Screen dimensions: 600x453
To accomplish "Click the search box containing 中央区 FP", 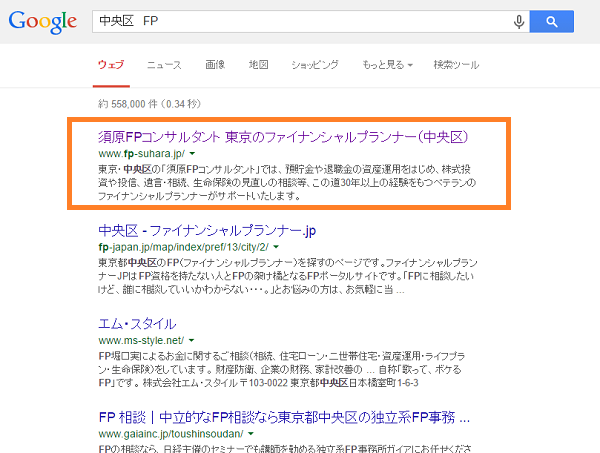I will click(x=311, y=21).
